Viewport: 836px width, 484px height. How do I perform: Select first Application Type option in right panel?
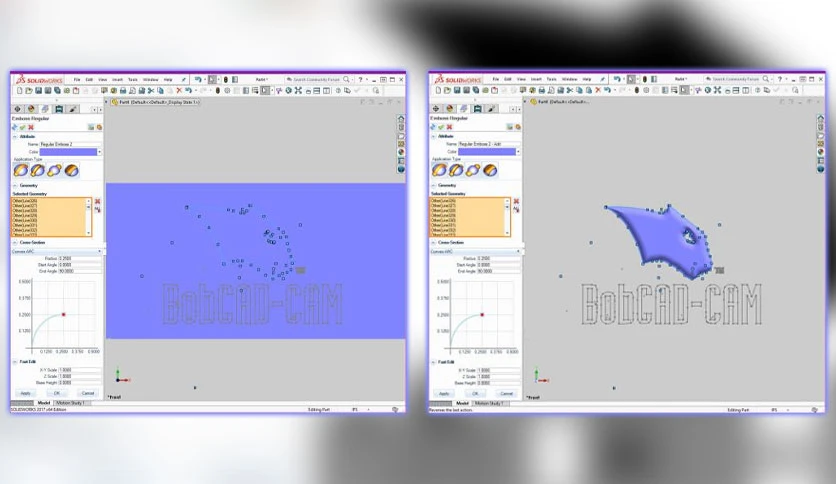point(439,171)
